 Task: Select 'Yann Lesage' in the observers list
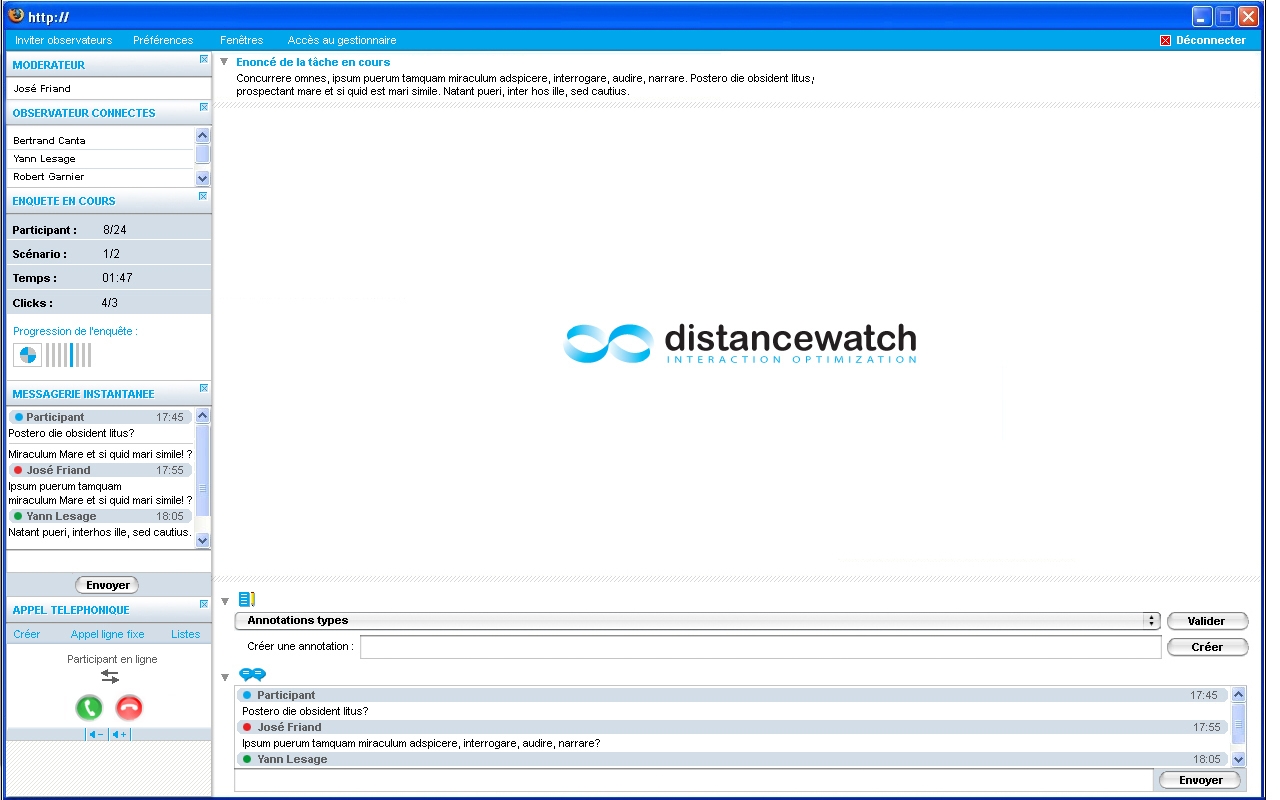coord(44,159)
